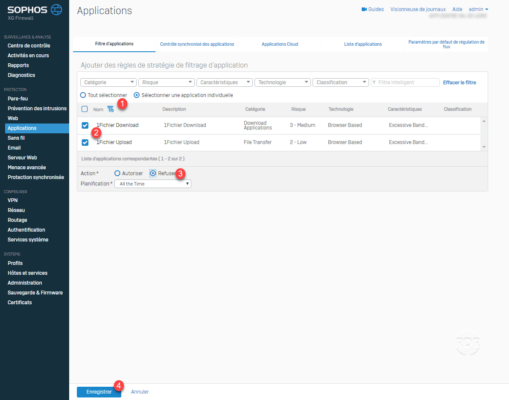Open Visionneuse de journaux link
509x400 pixels.
(x=418, y=9)
